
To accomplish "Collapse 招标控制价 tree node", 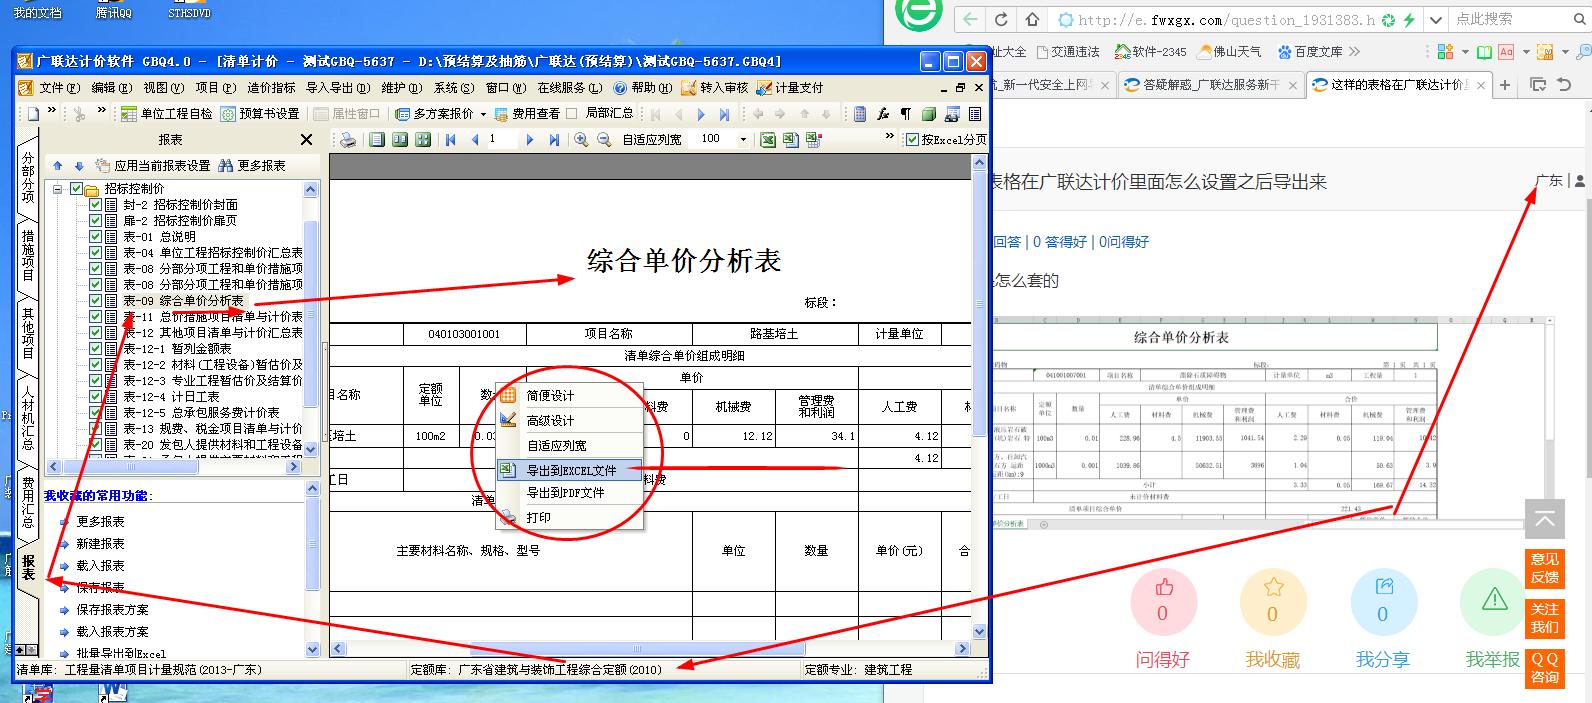I will pyautogui.click(x=58, y=188).
